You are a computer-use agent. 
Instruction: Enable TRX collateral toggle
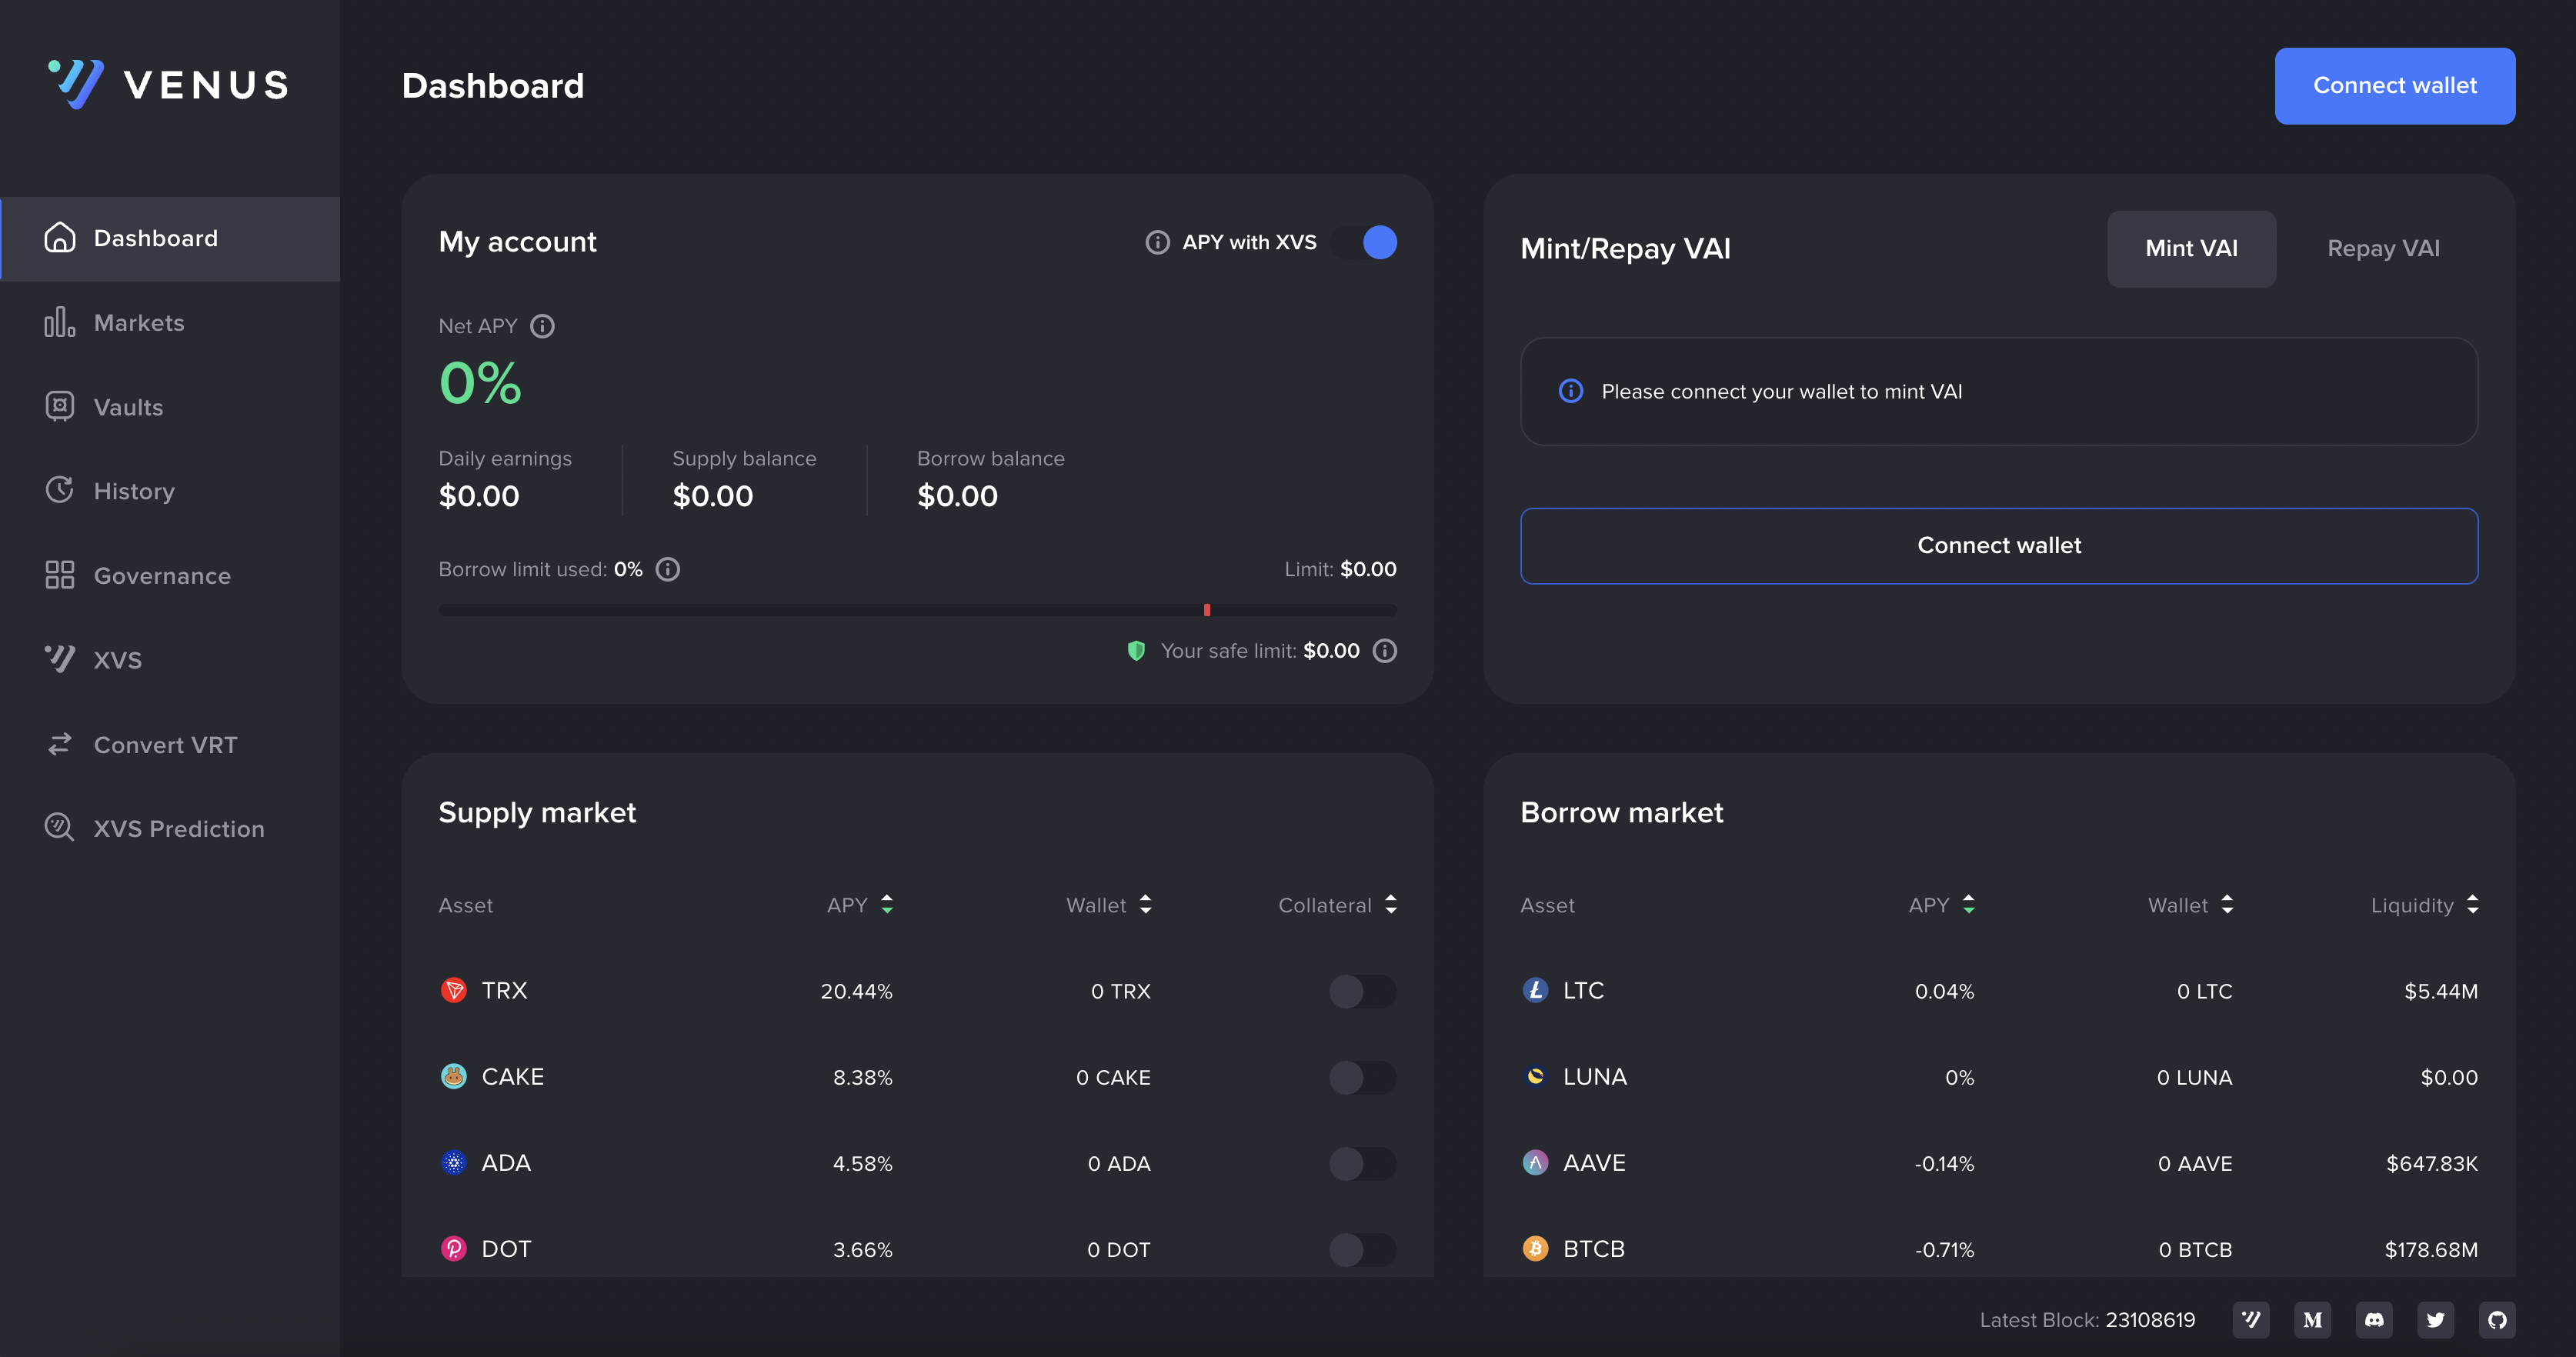(x=1363, y=991)
